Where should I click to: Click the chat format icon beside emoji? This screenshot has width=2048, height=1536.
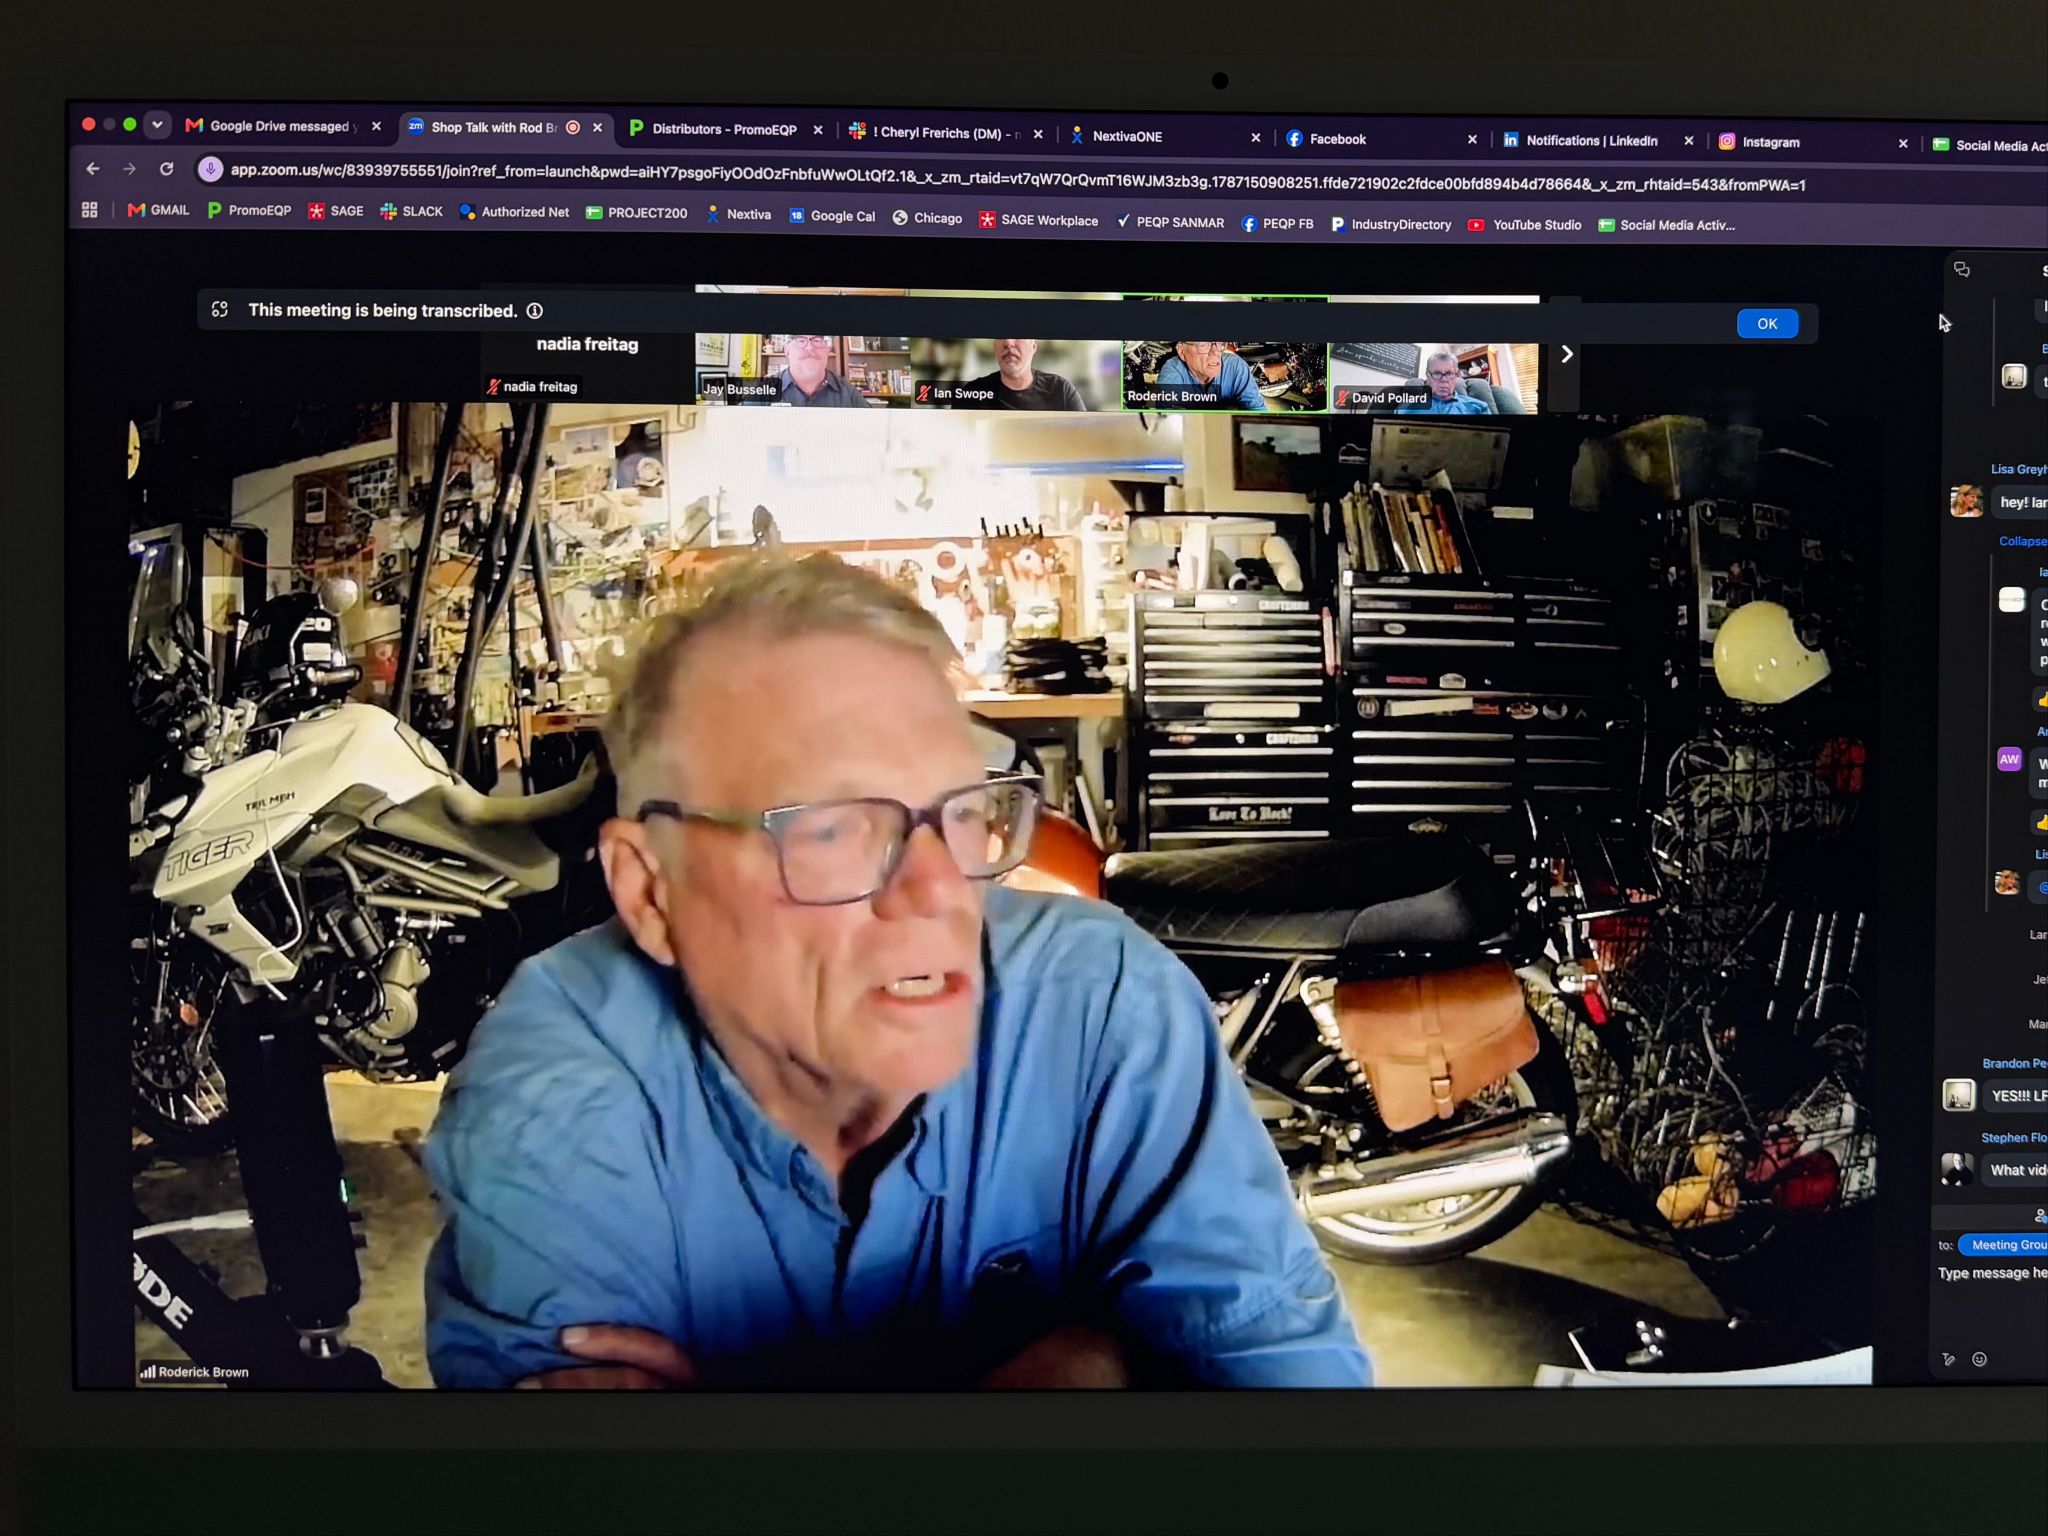(x=1948, y=1359)
